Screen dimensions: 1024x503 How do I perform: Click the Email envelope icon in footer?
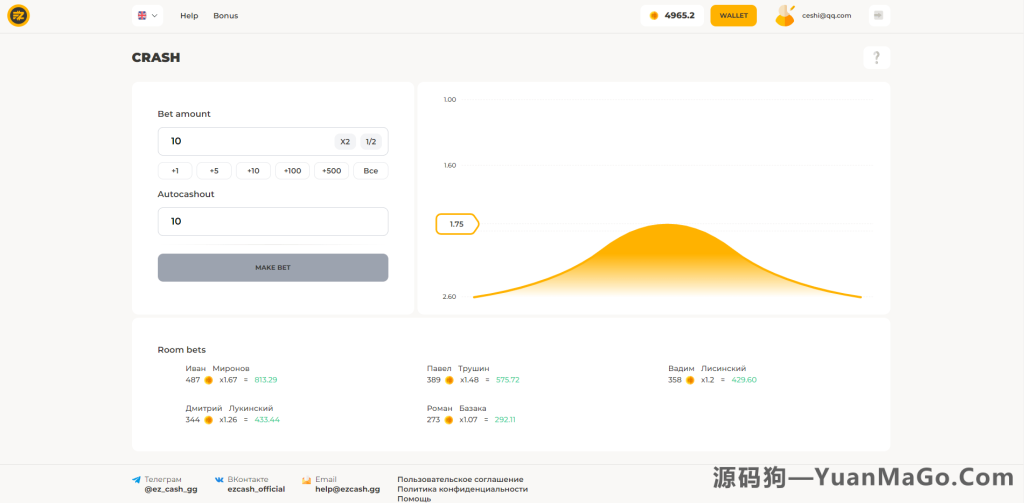pyautogui.click(x=307, y=480)
